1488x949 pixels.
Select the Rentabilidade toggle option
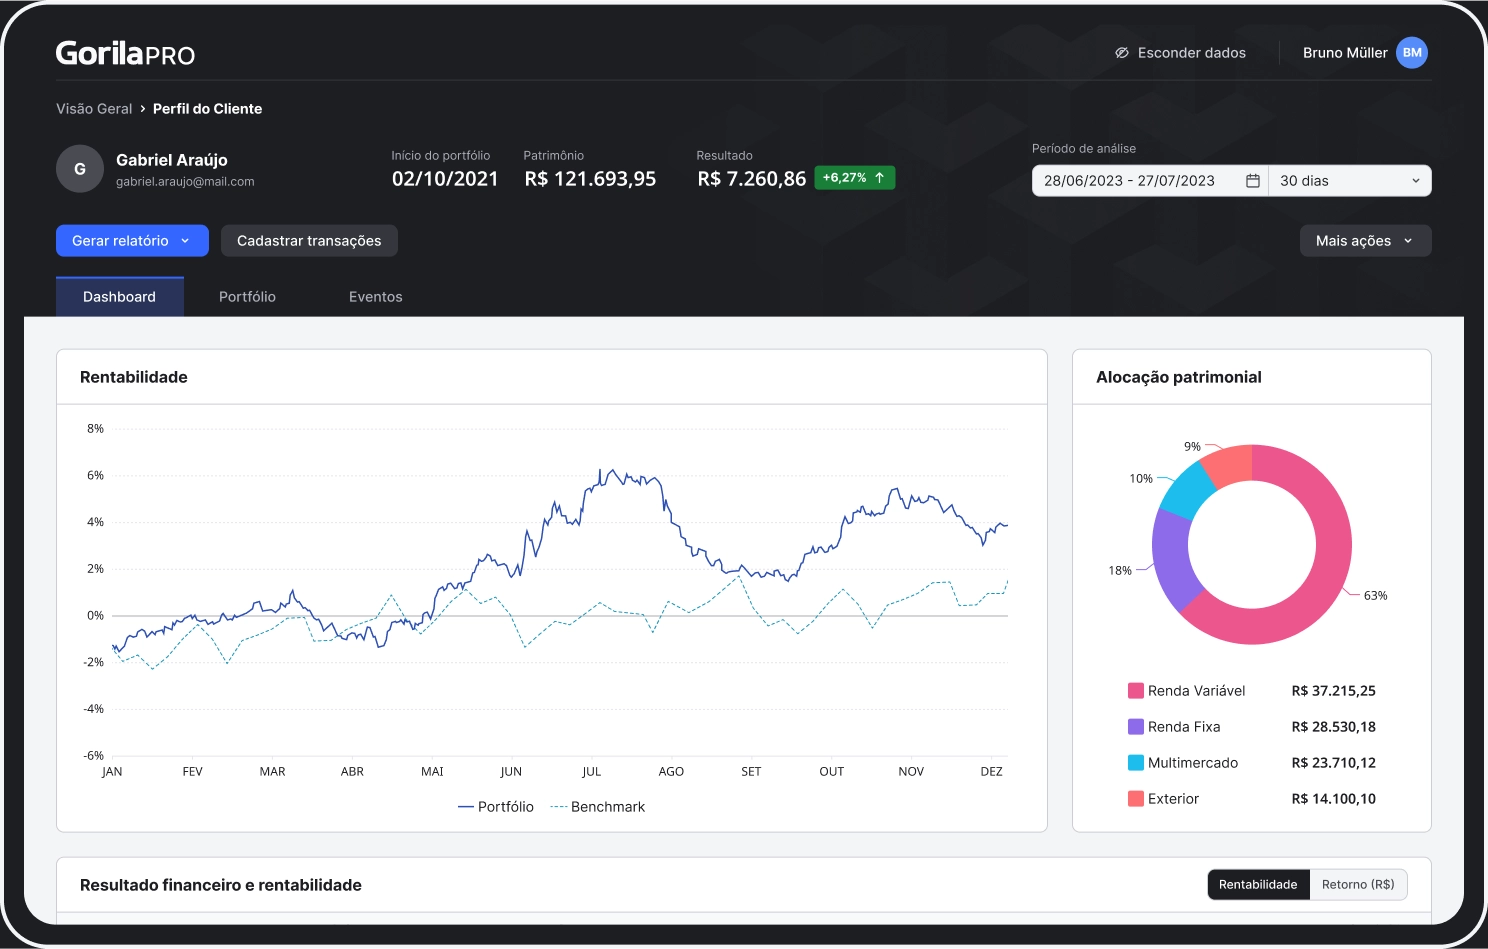click(1258, 885)
